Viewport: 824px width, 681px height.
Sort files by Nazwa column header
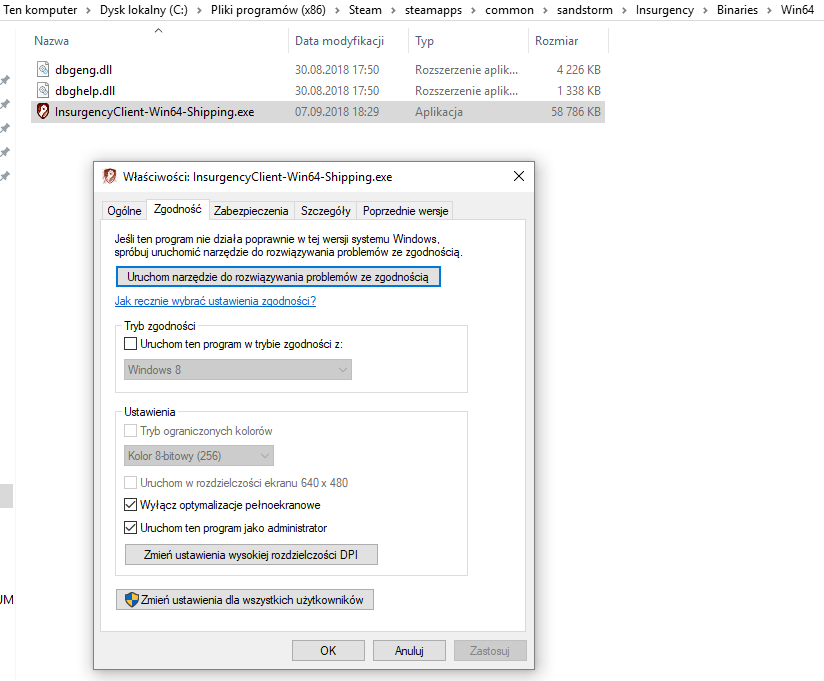click(x=52, y=42)
